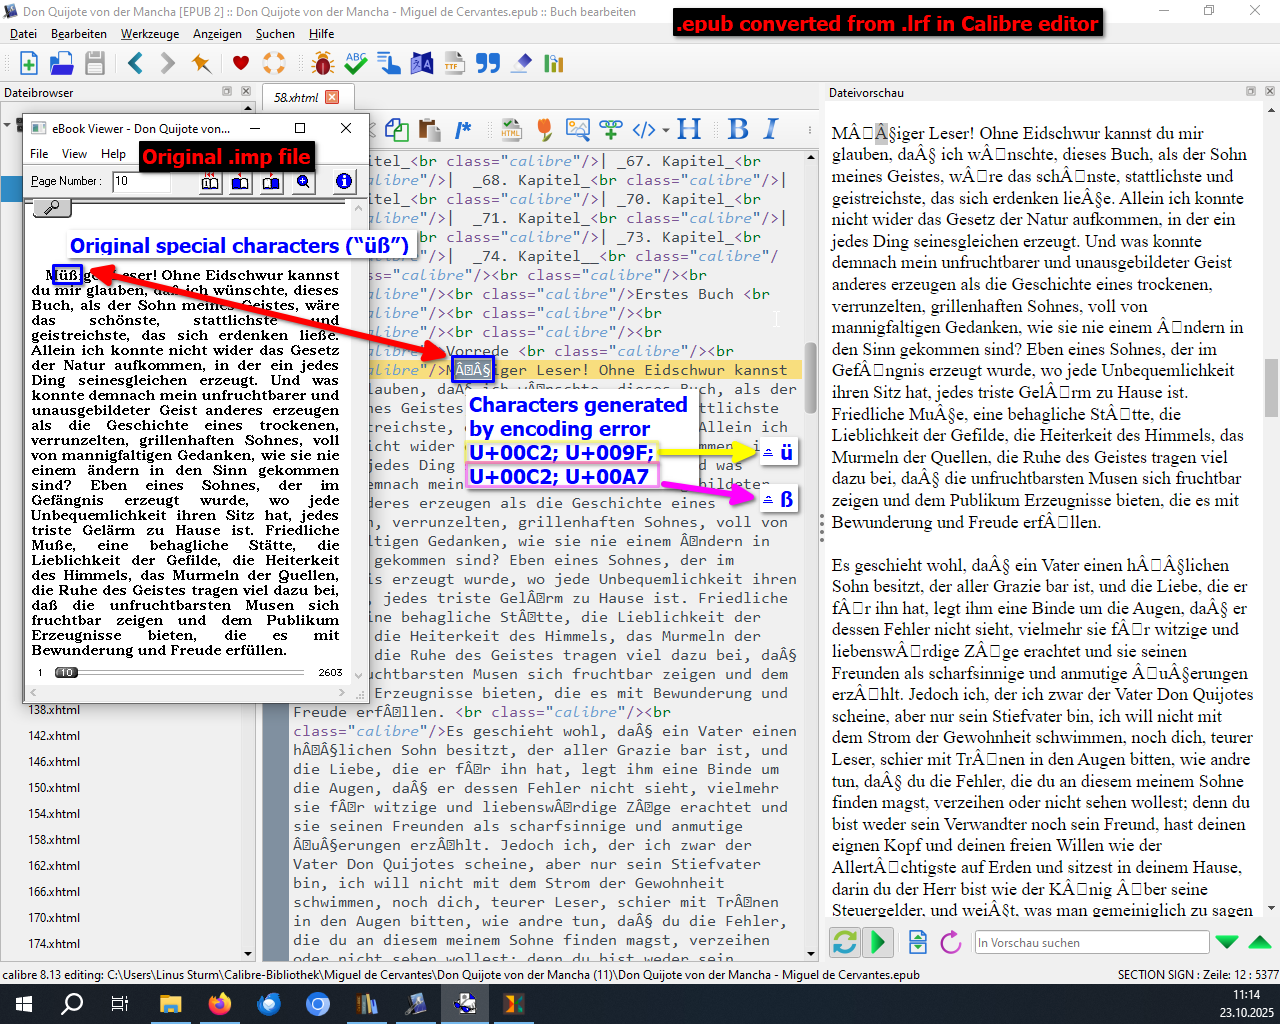The height and width of the screenshot is (1024, 1280).
Task: Click the eBook Viewer page slider handle
Action: pos(66,673)
